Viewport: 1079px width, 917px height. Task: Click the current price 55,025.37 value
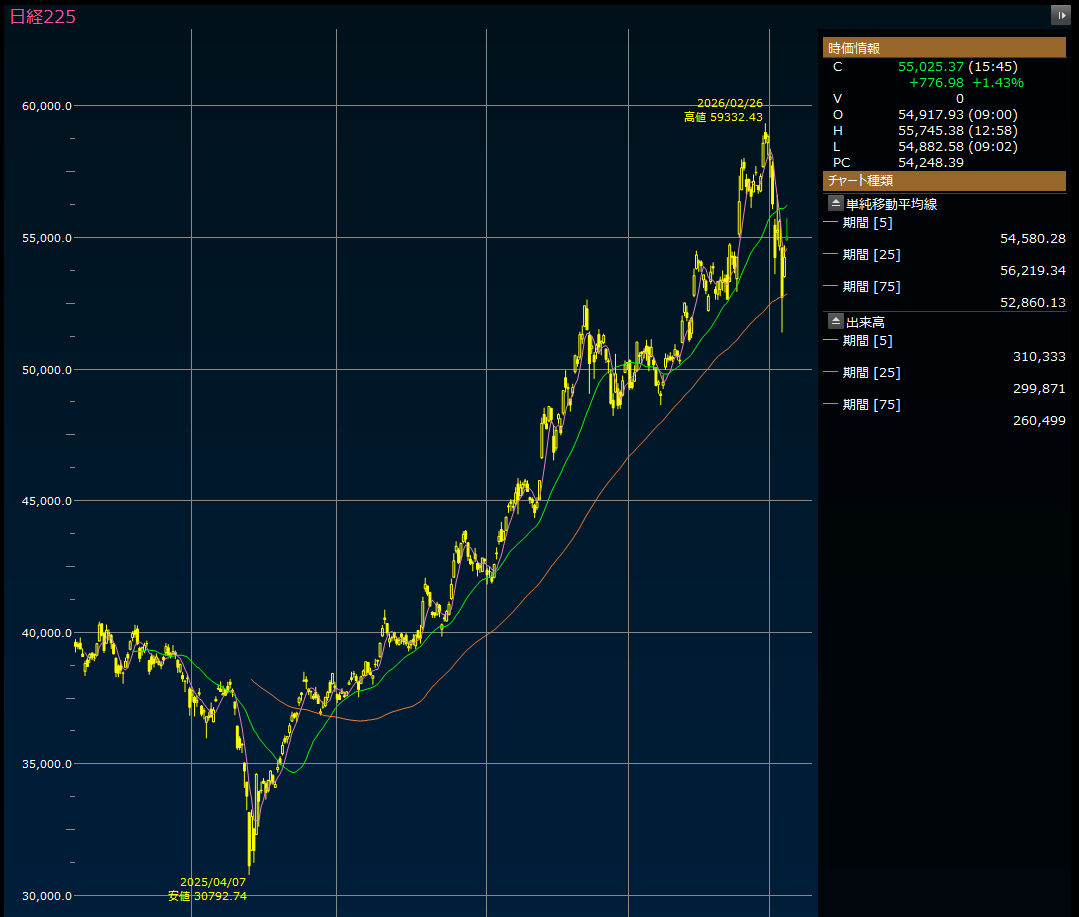coord(931,67)
